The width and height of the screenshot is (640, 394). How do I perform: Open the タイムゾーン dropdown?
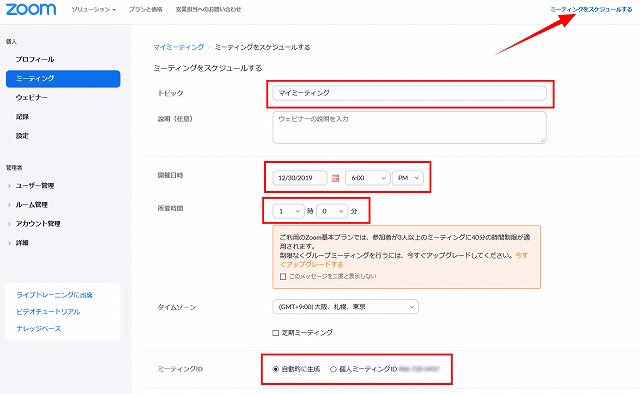click(x=345, y=307)
